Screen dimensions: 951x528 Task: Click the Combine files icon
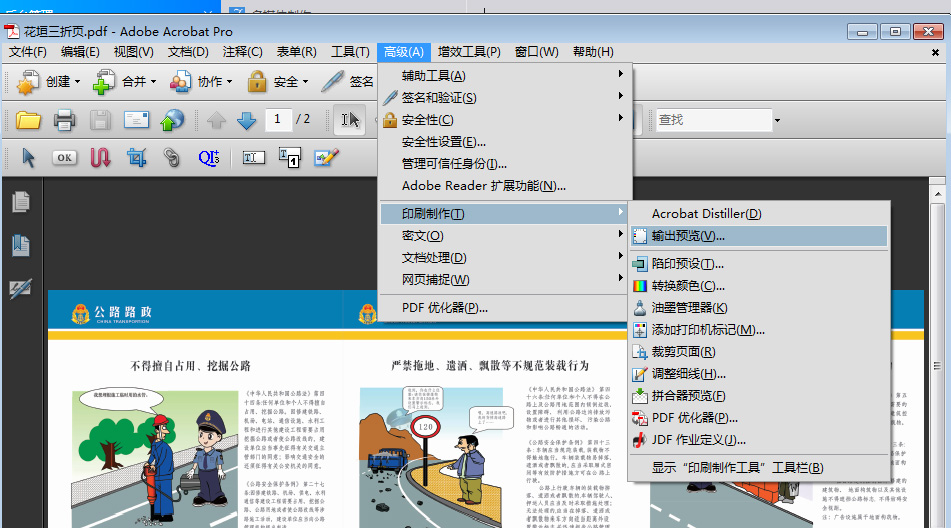point(104,82)
